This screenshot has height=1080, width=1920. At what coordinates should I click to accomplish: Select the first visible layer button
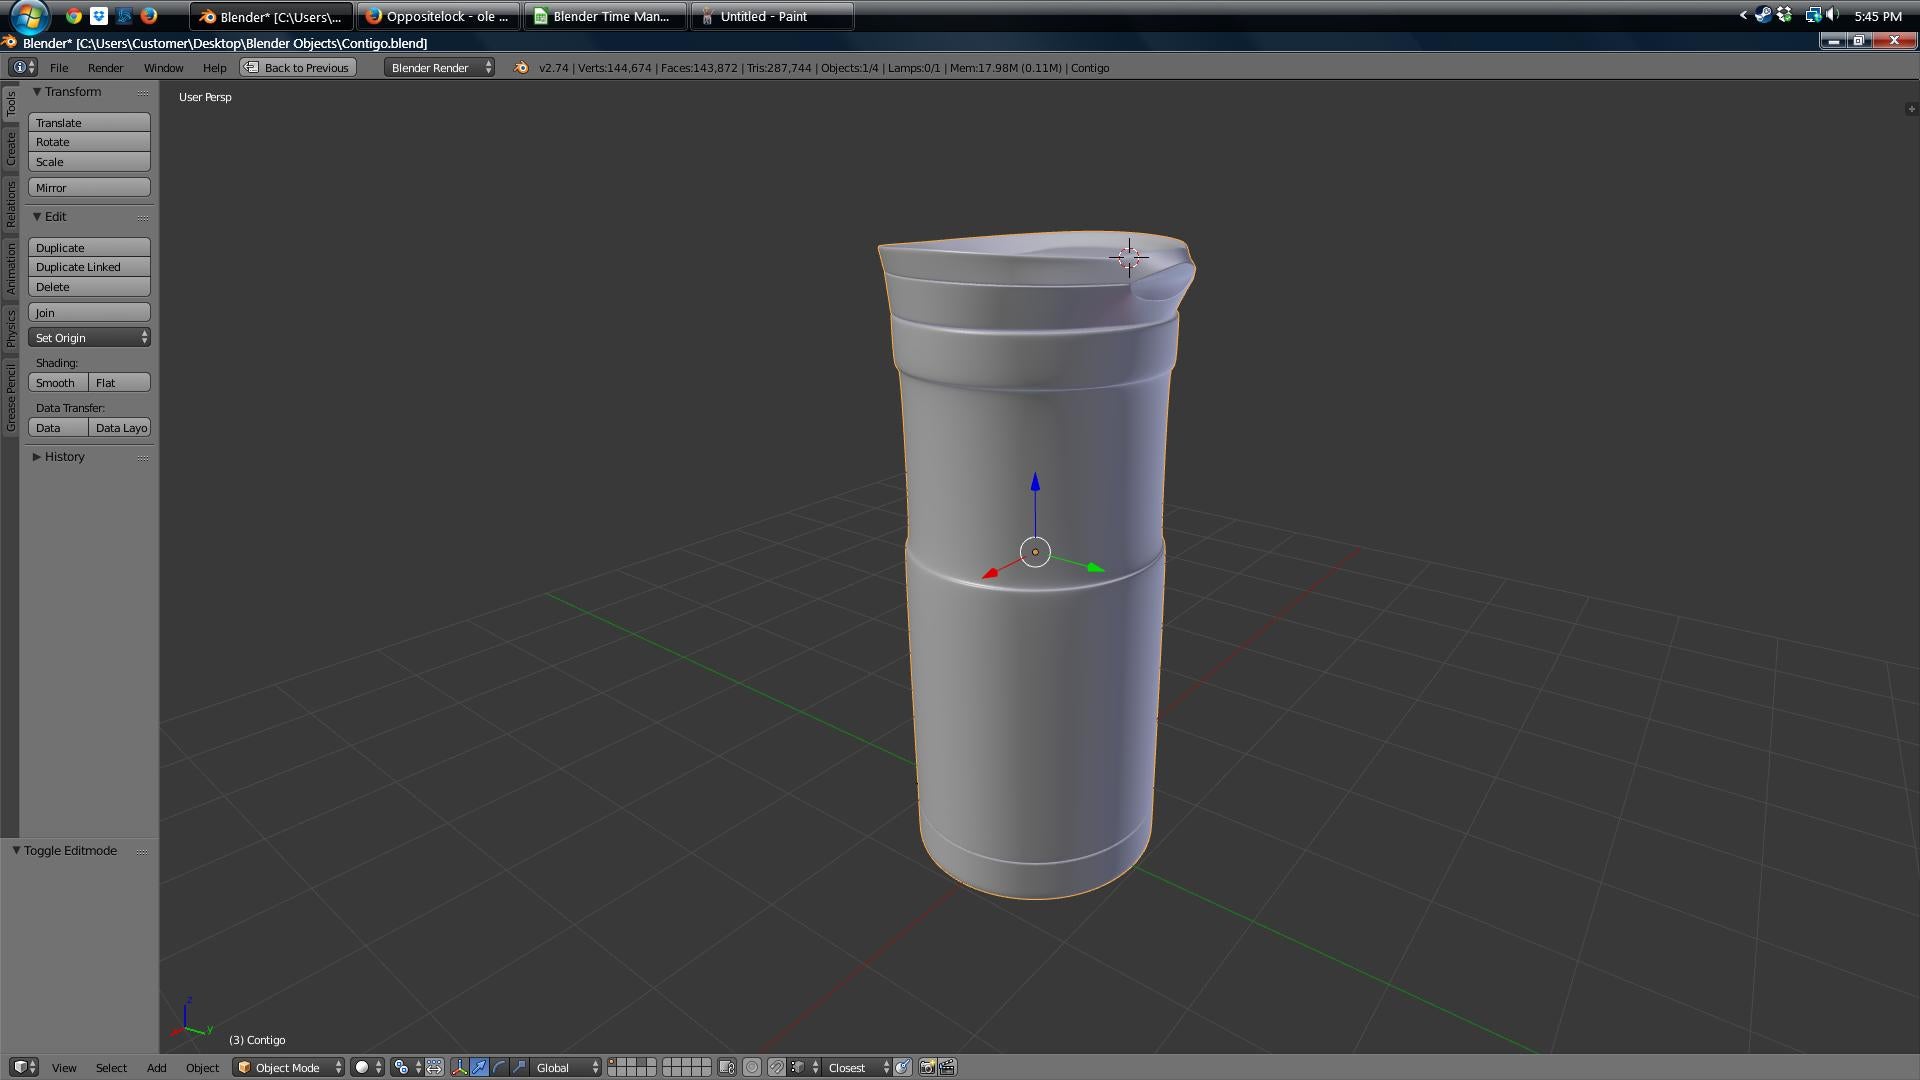(x=612, y=1062)
